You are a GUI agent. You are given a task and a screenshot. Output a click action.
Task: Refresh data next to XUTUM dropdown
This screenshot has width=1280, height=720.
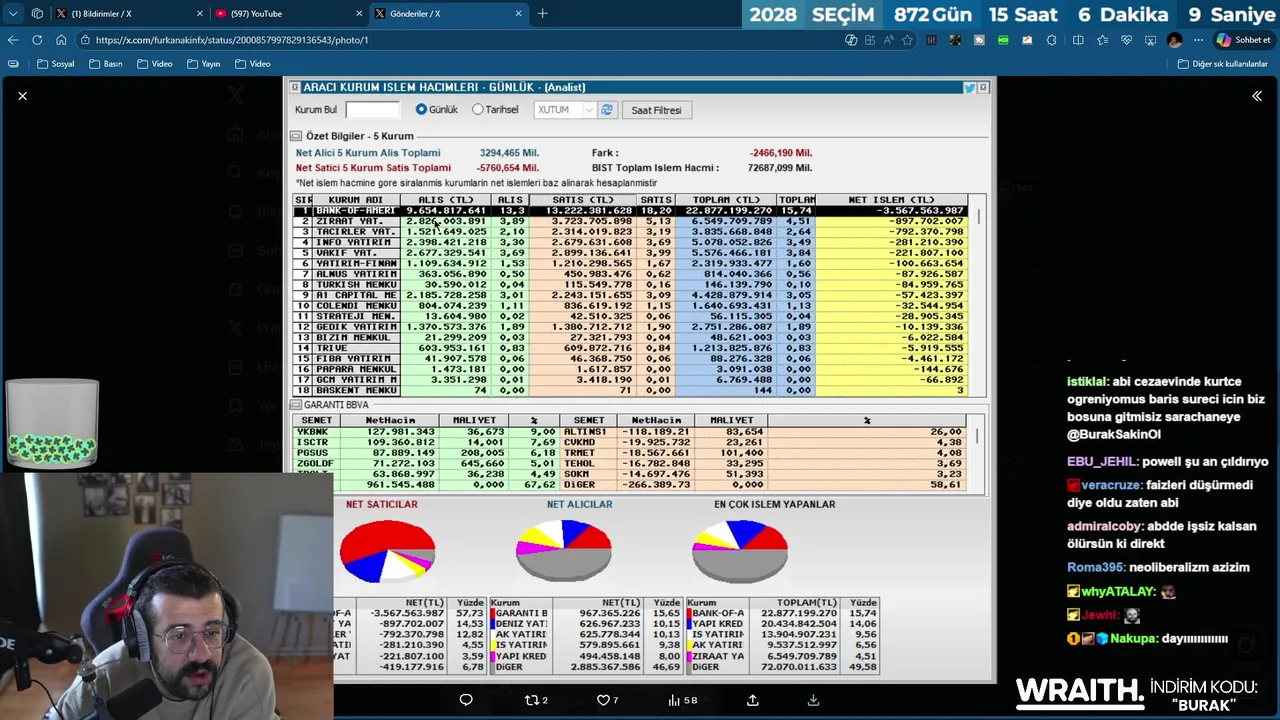607,110
